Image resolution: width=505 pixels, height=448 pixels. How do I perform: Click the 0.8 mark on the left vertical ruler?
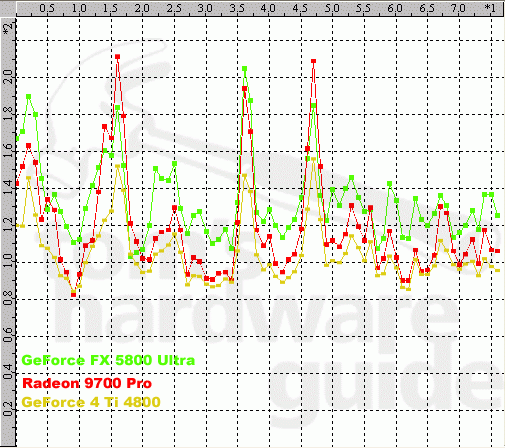click(x=8, y=299)
